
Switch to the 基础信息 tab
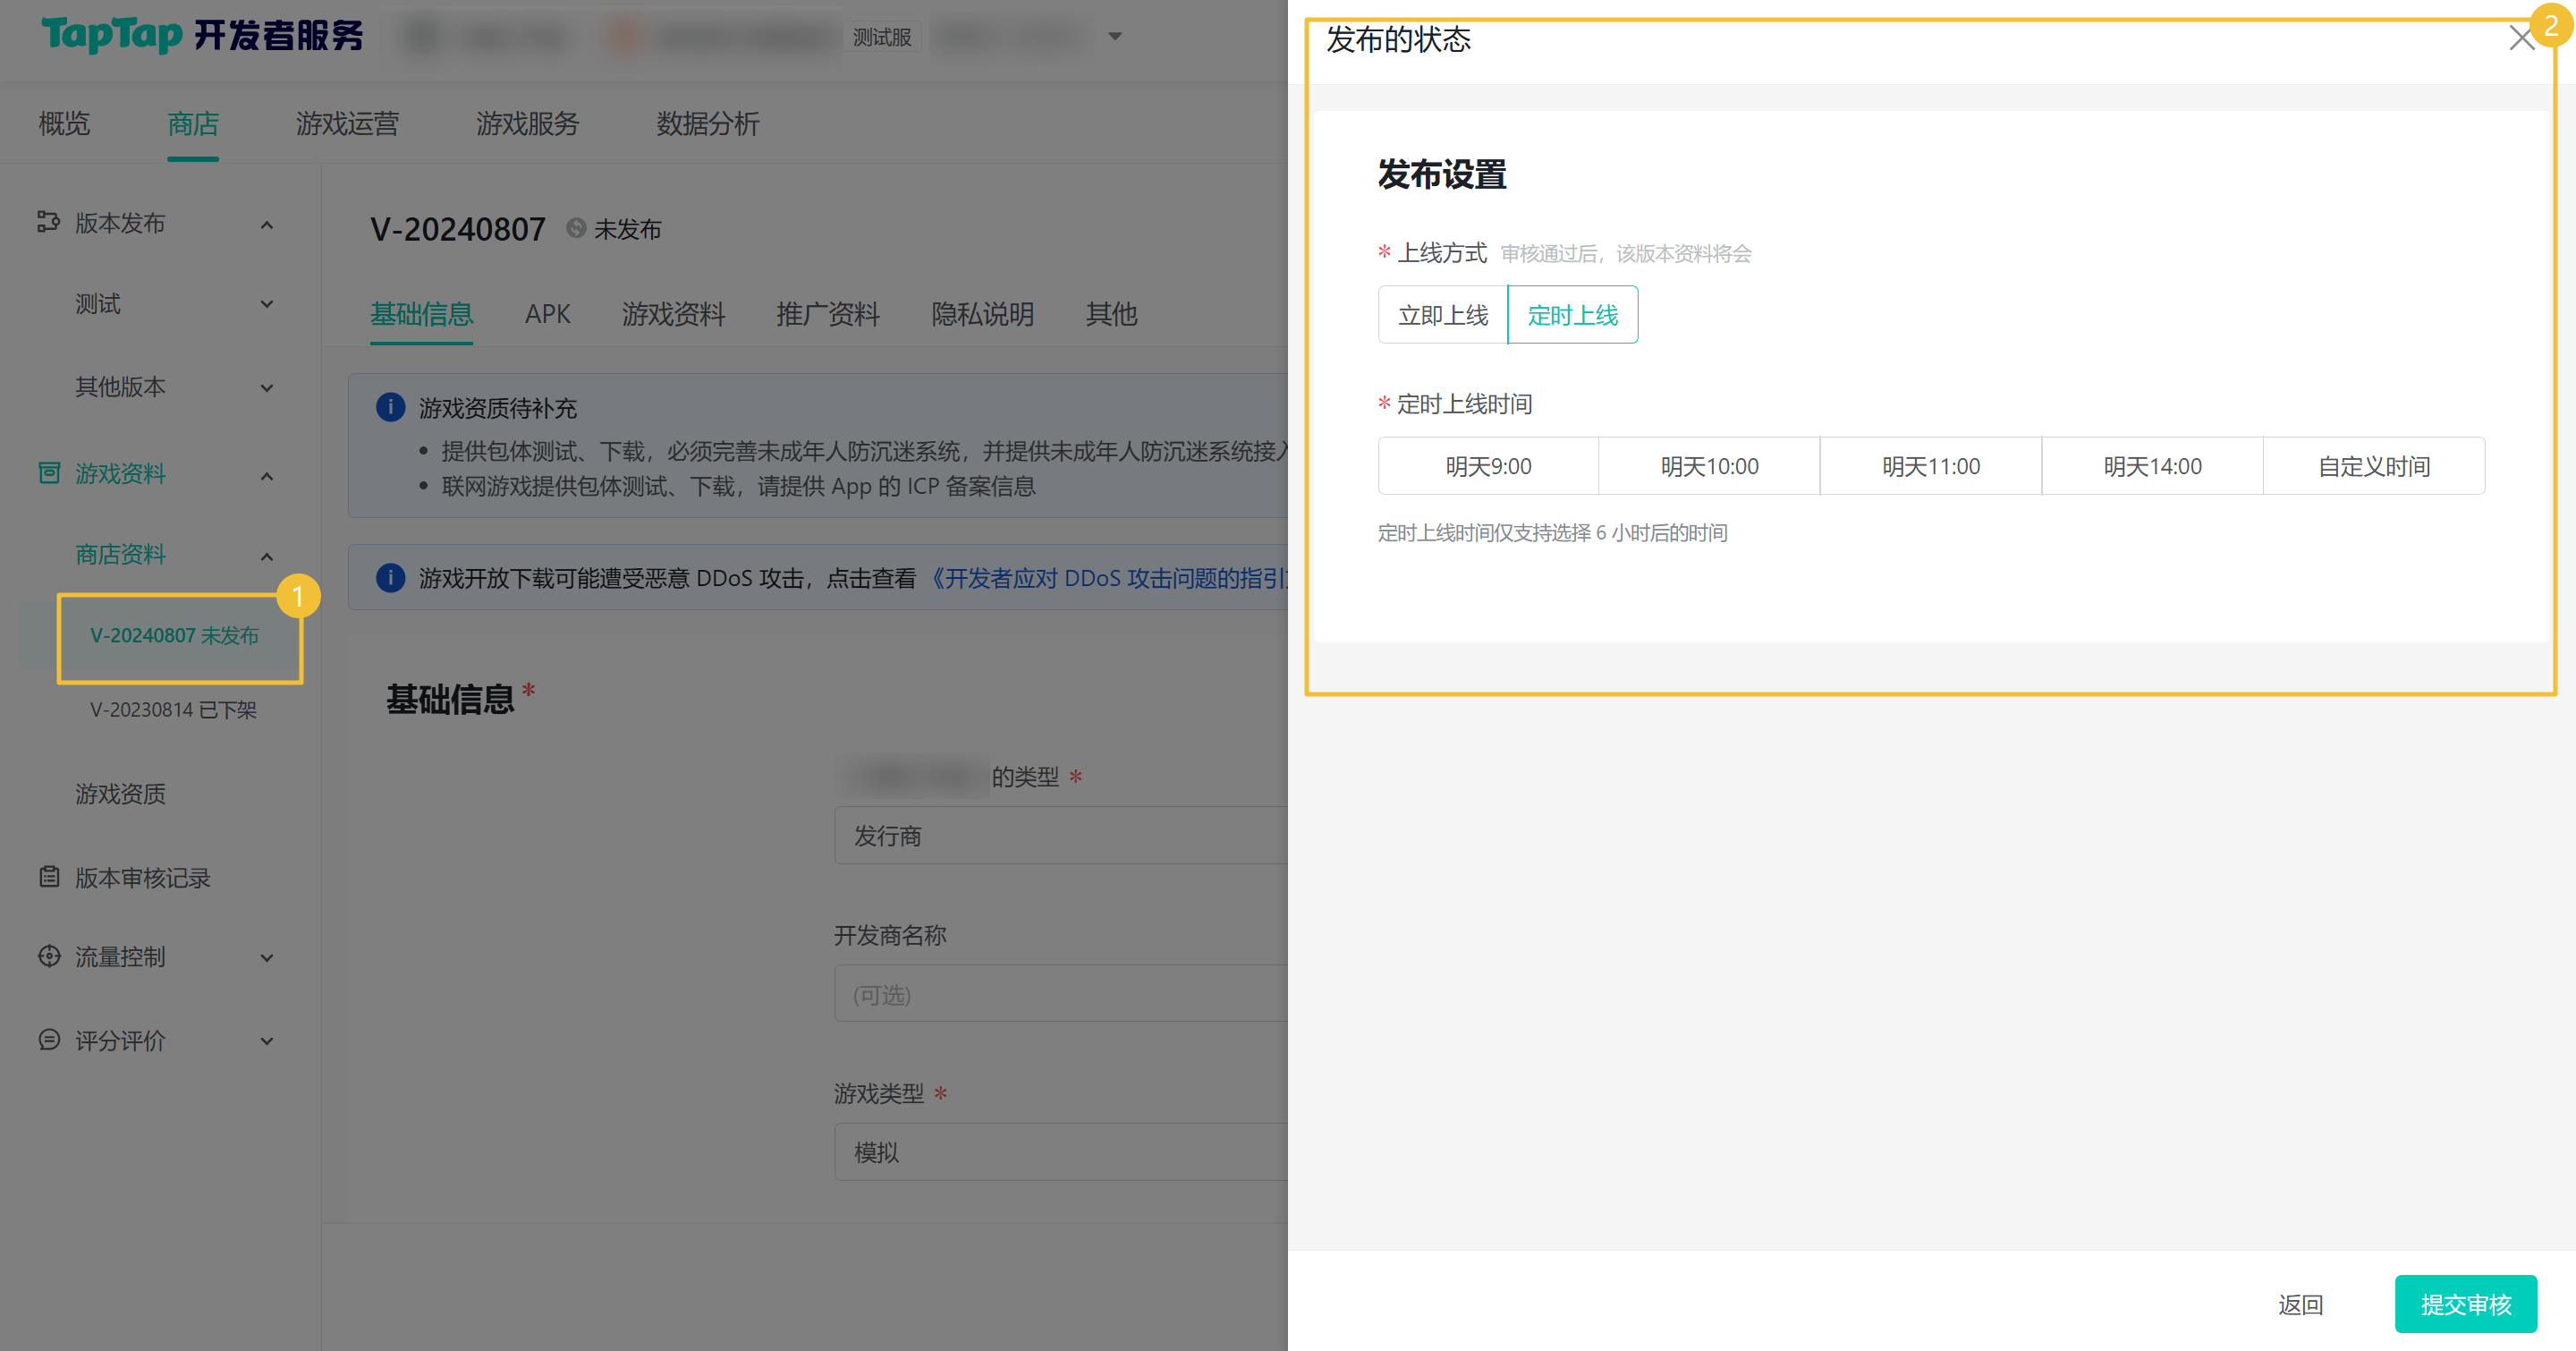point(421,314)
